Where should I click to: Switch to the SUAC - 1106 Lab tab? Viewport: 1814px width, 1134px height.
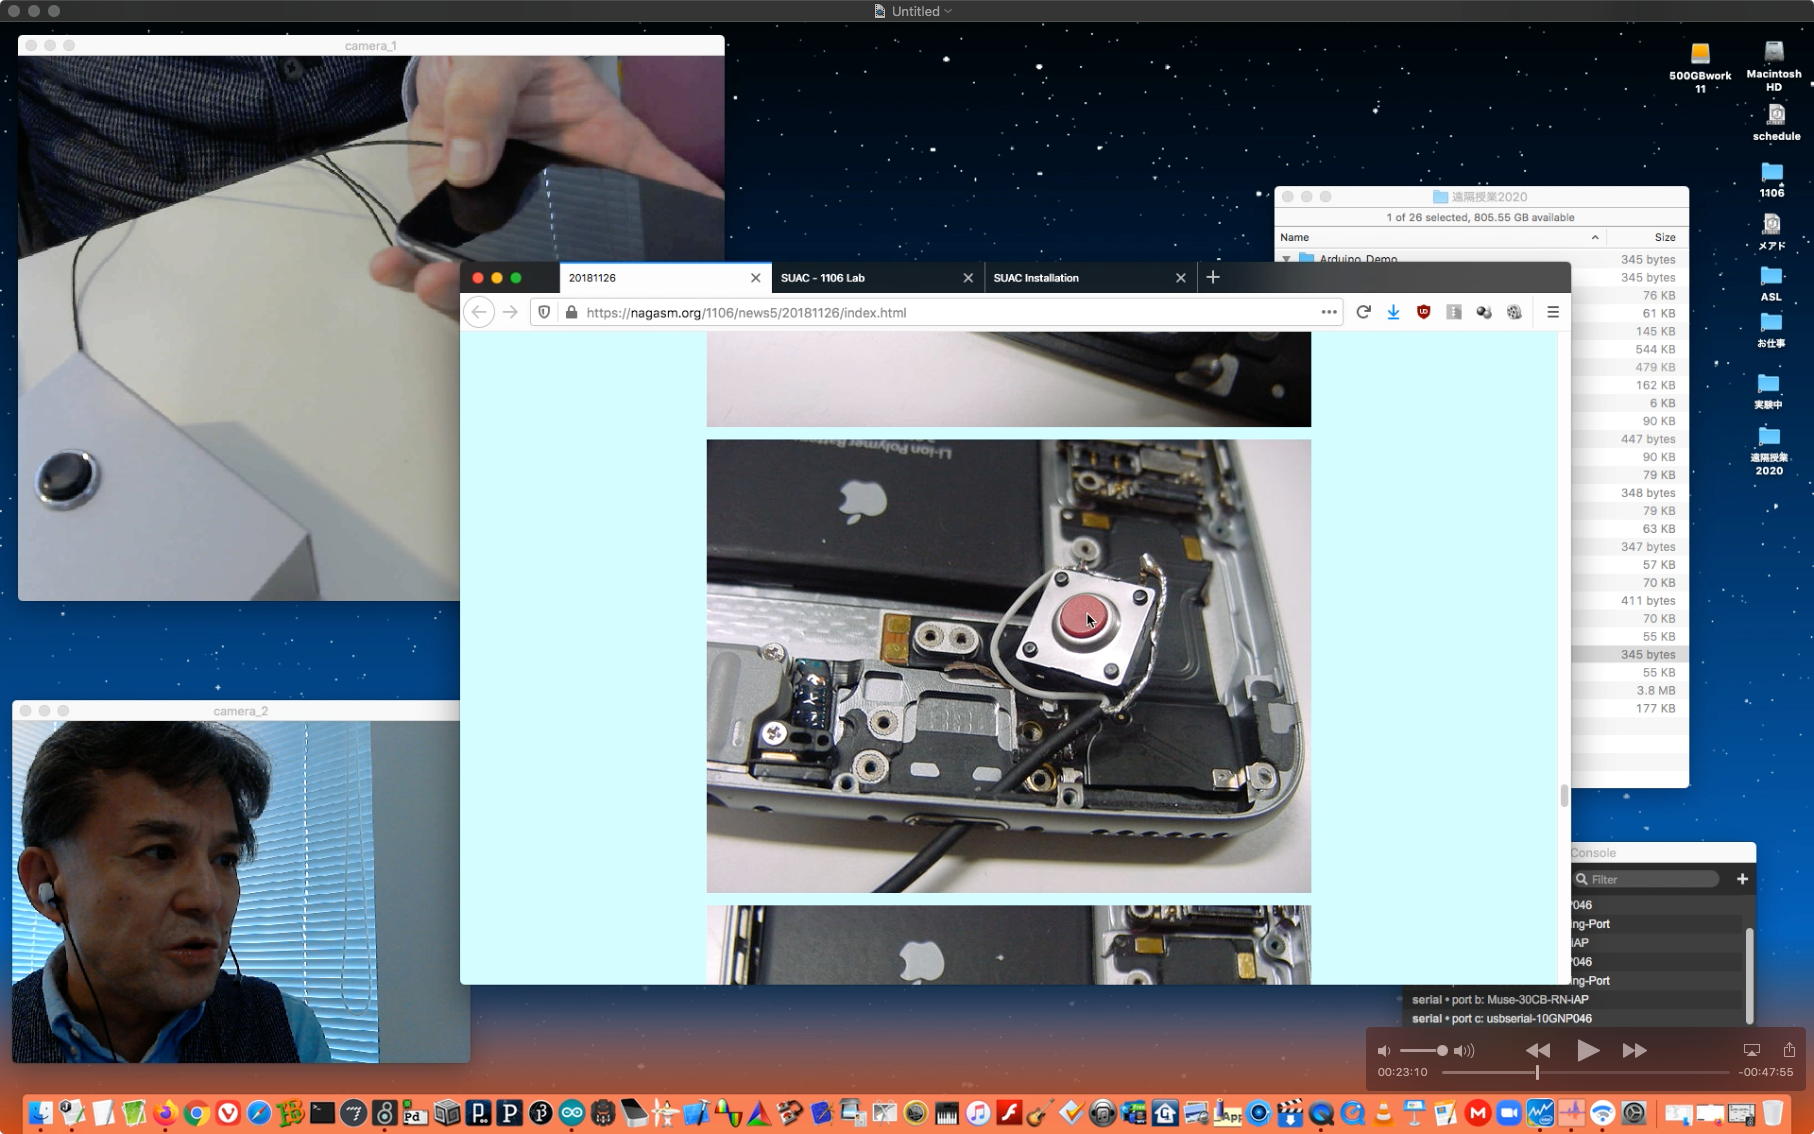click(x=878, y=278)
